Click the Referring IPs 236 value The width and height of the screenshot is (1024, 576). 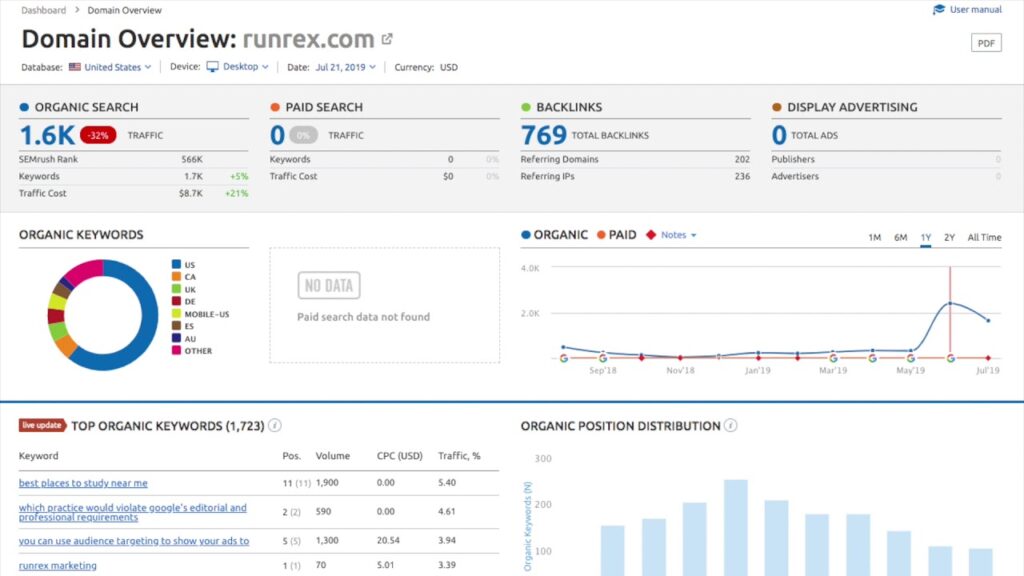[x=742, y=176]
